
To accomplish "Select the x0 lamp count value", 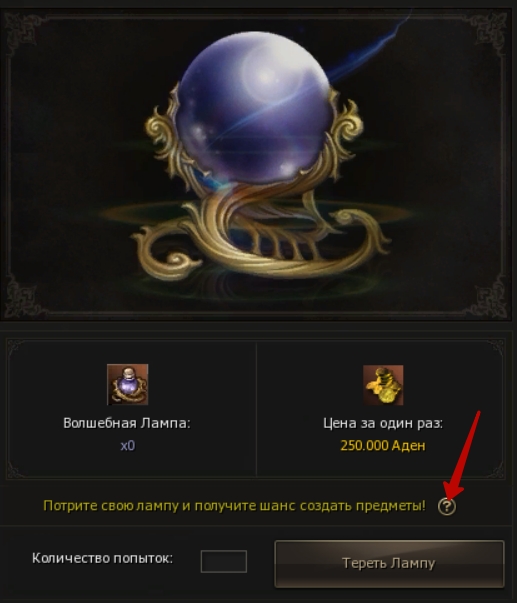I will click(128, 446).
